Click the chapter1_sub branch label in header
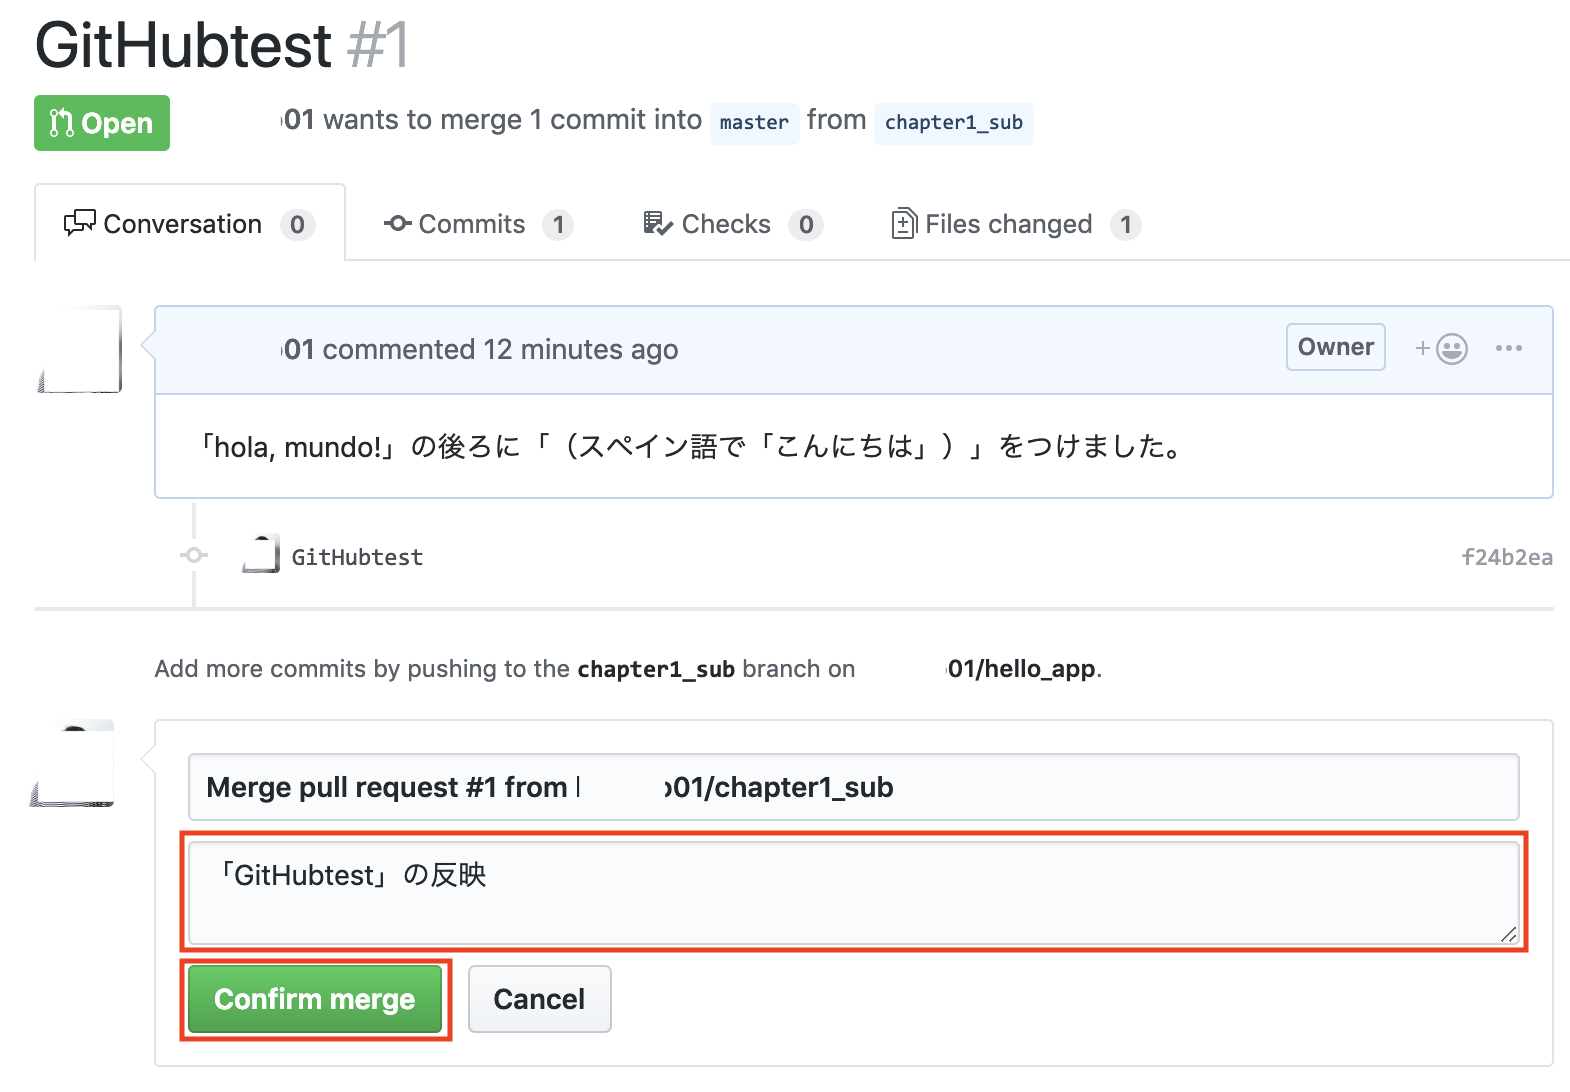 pos(953,123)
